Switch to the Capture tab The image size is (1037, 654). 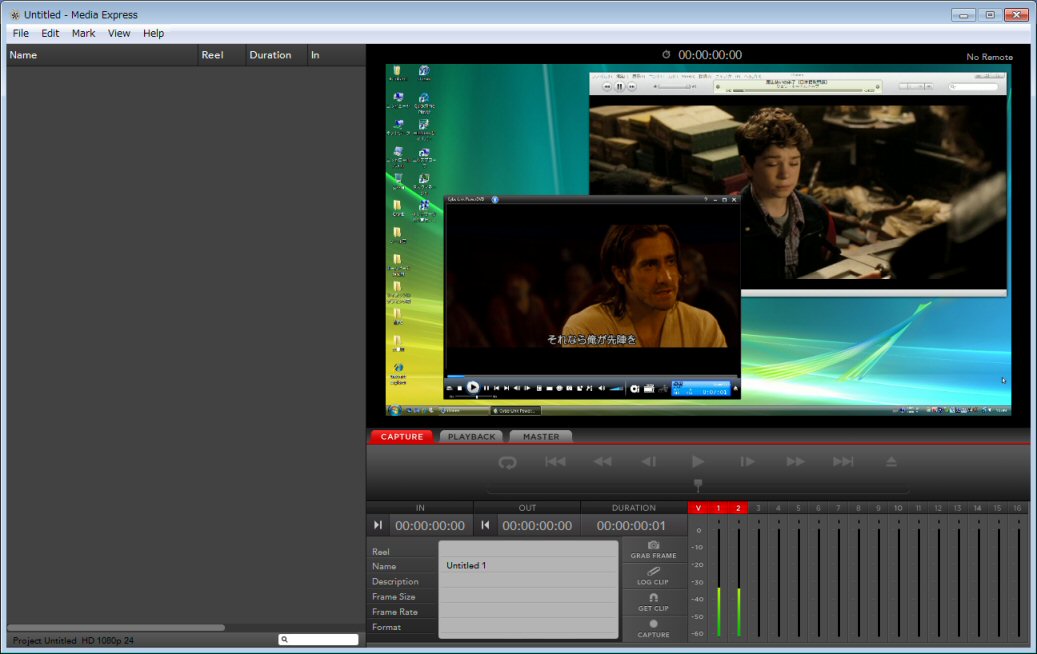401,436
